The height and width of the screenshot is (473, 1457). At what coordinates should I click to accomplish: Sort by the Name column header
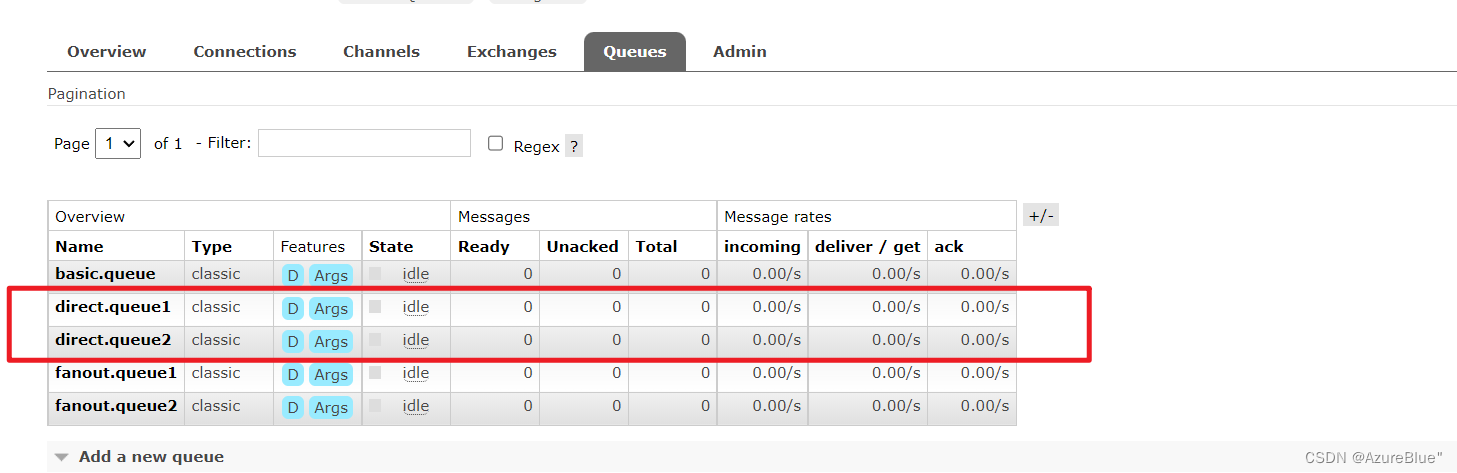point(79,246)
